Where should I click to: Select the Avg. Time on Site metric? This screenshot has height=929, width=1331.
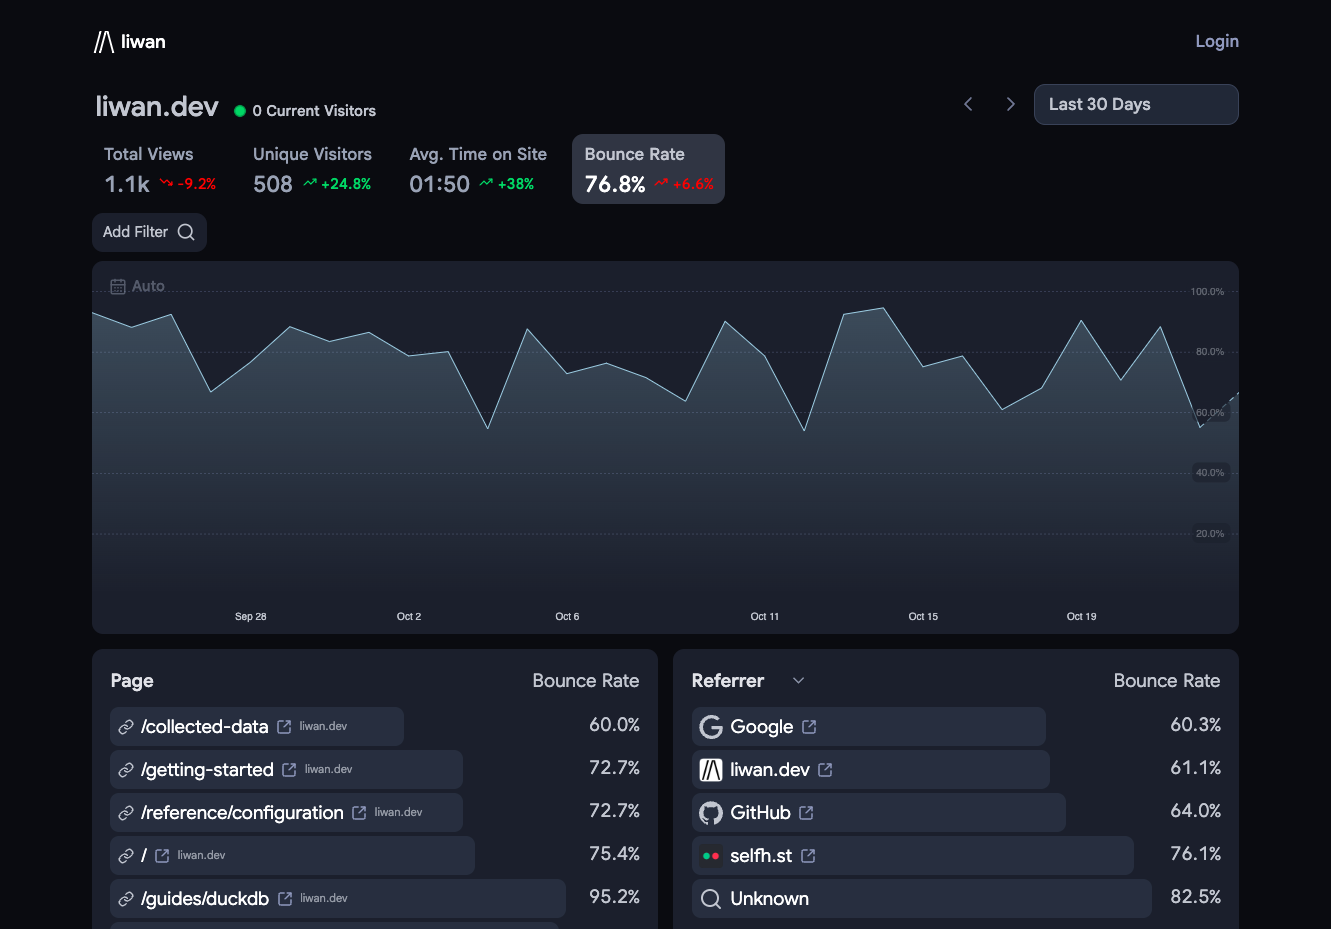click(478, 169)
